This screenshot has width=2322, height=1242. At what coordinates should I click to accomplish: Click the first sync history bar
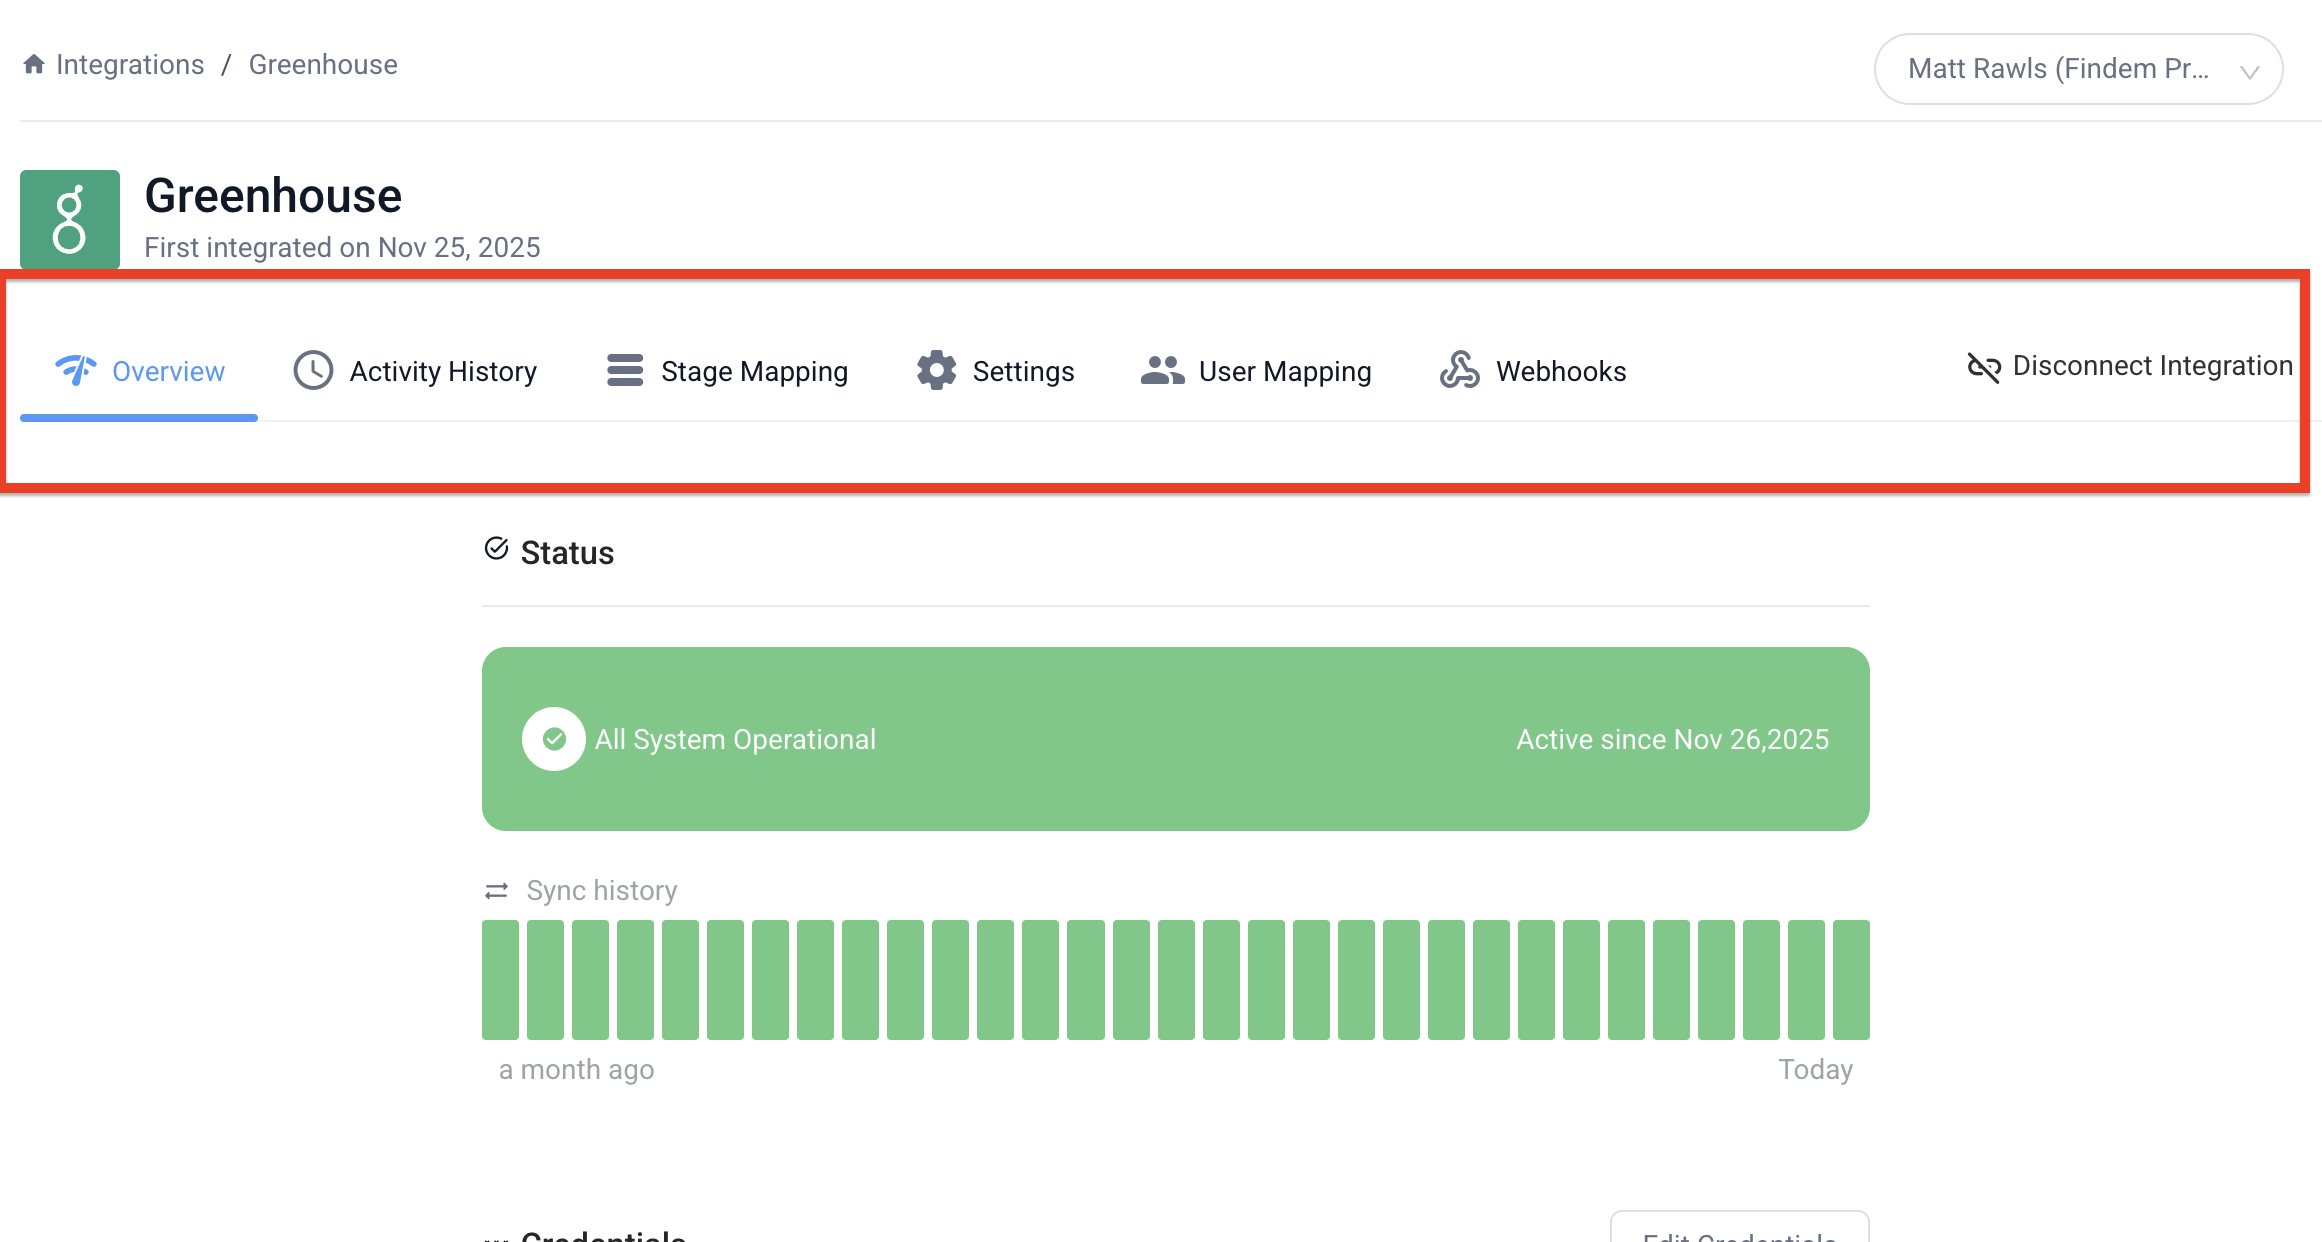click(500, 980)
